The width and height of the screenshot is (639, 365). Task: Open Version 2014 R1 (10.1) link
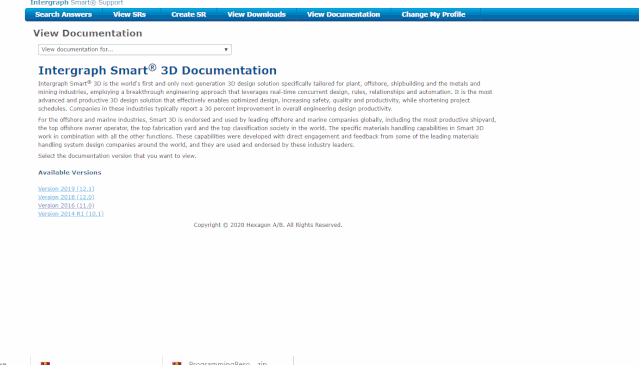click(x=71, y=214)
